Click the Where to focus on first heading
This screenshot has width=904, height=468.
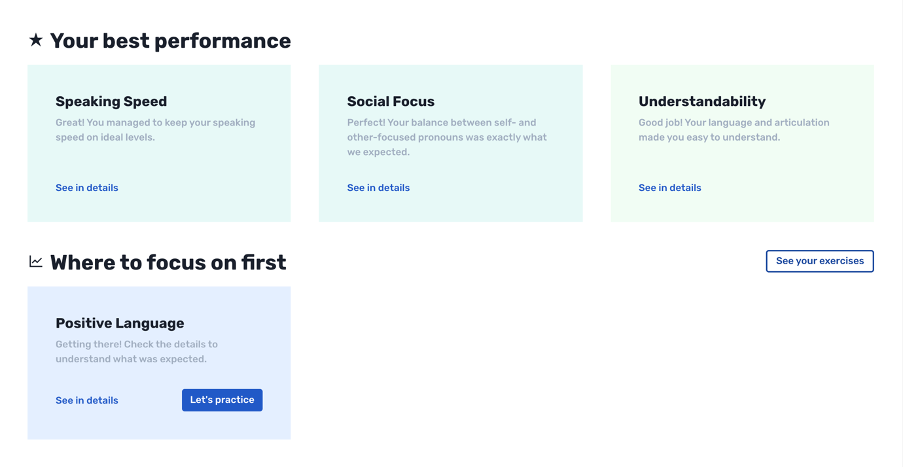pos(168,262)
